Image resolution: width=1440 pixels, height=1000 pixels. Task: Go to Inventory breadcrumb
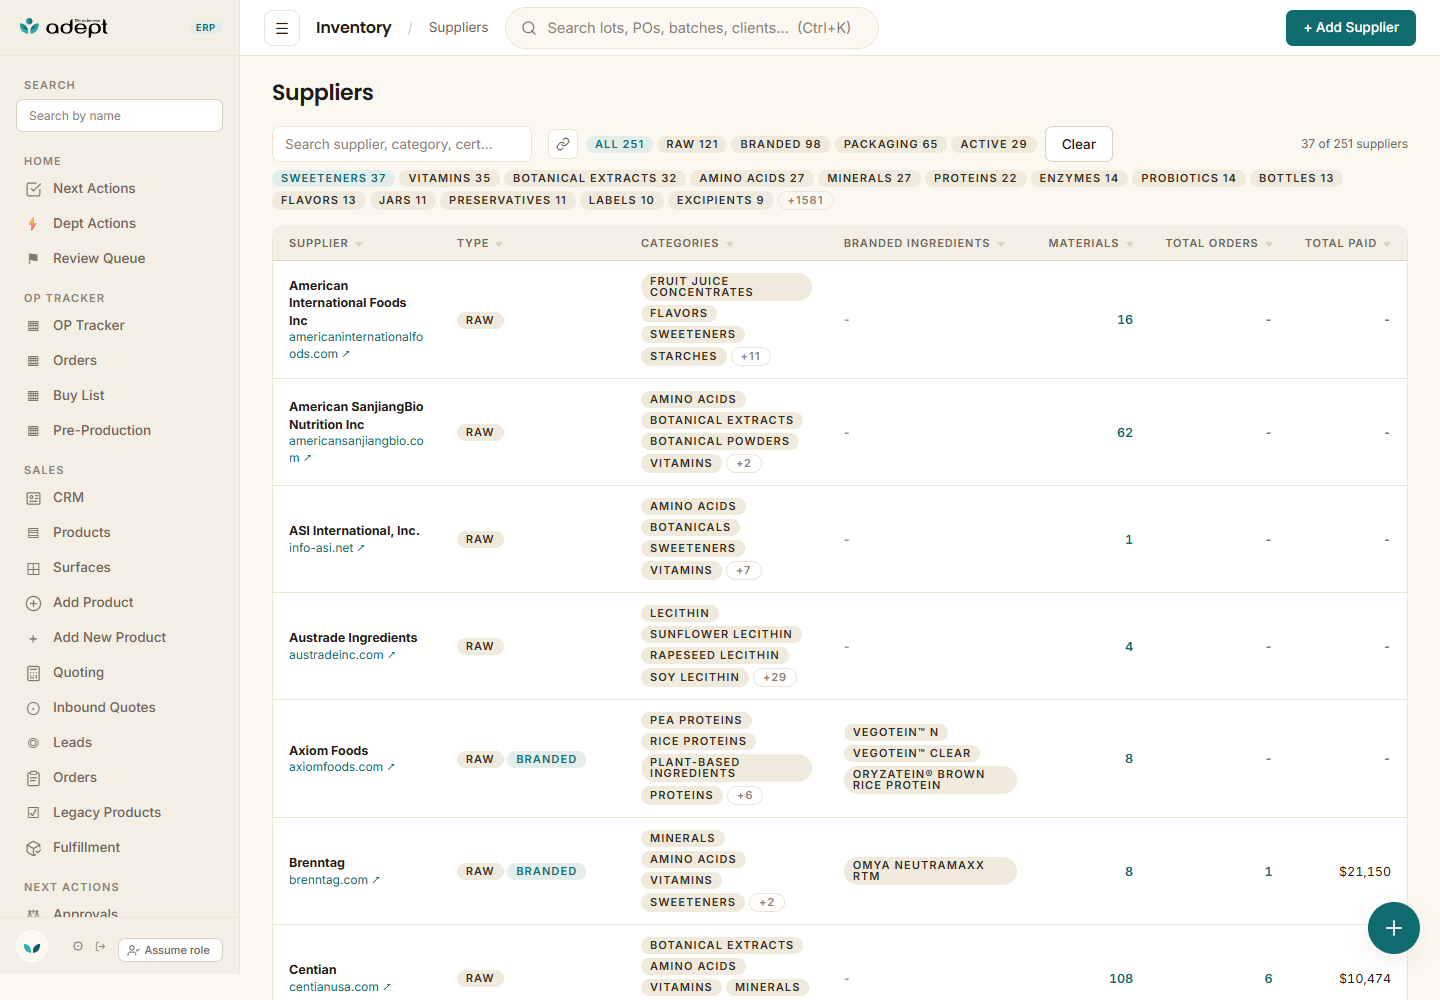pyautogui.click(x=354, y=28)
